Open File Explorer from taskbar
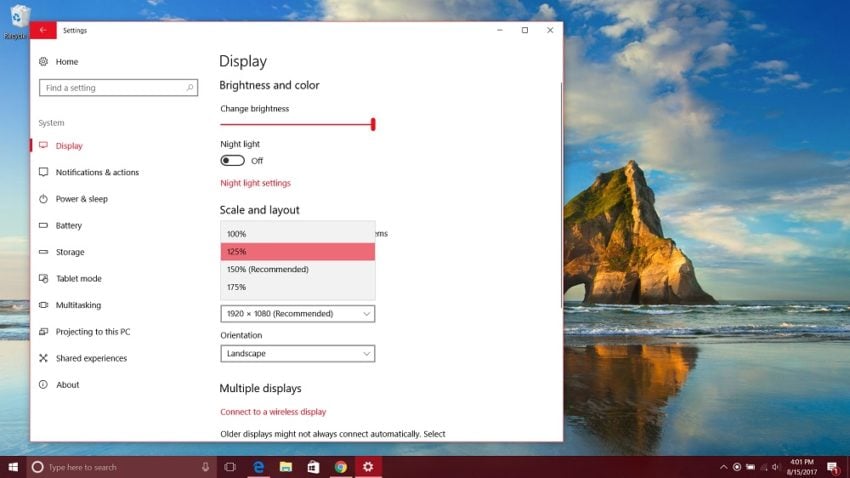This screenshot has width=850, height=478. click(286, 467)
